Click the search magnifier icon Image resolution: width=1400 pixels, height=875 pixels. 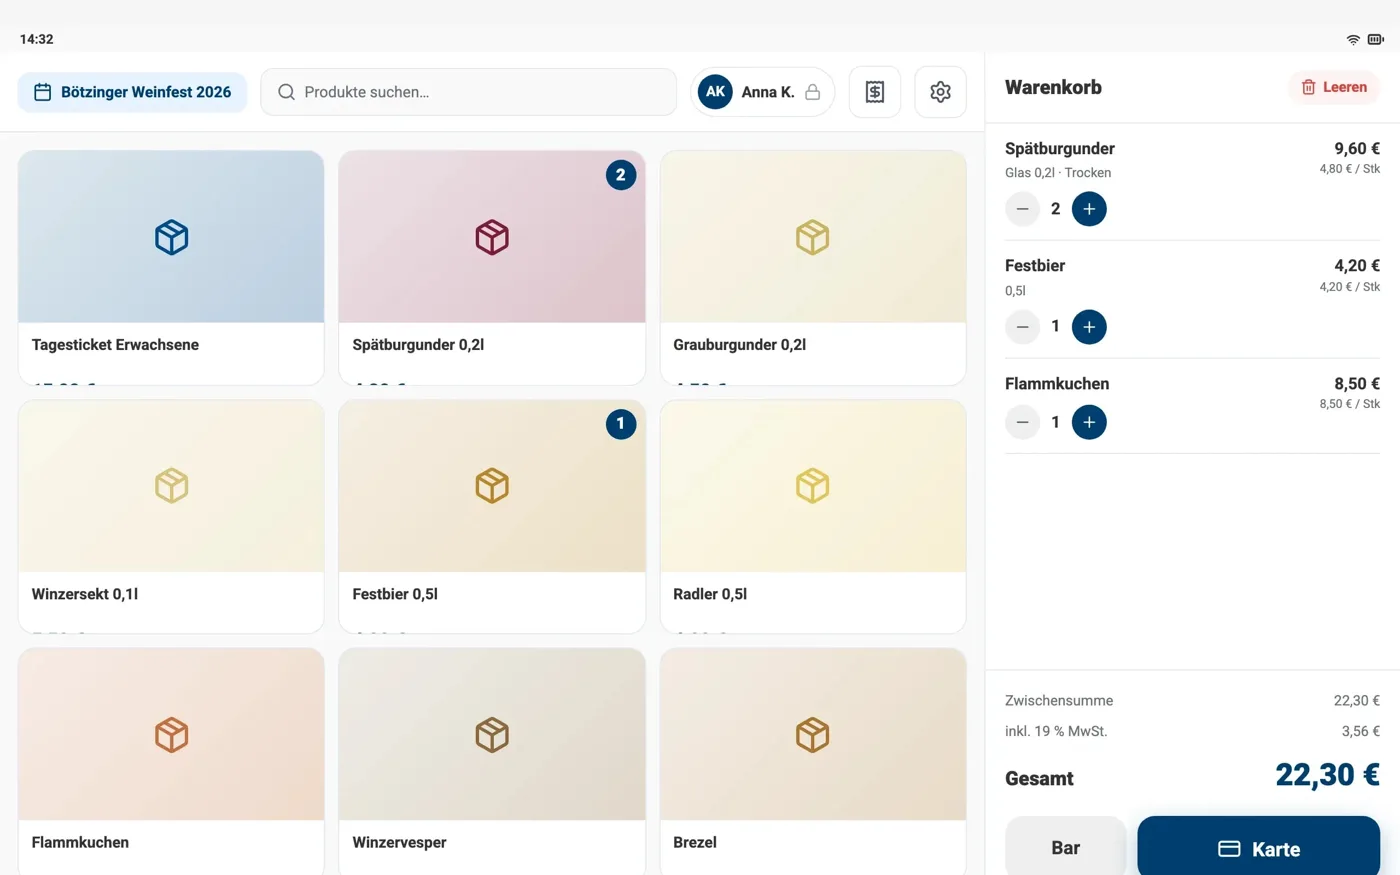(286, 92)
